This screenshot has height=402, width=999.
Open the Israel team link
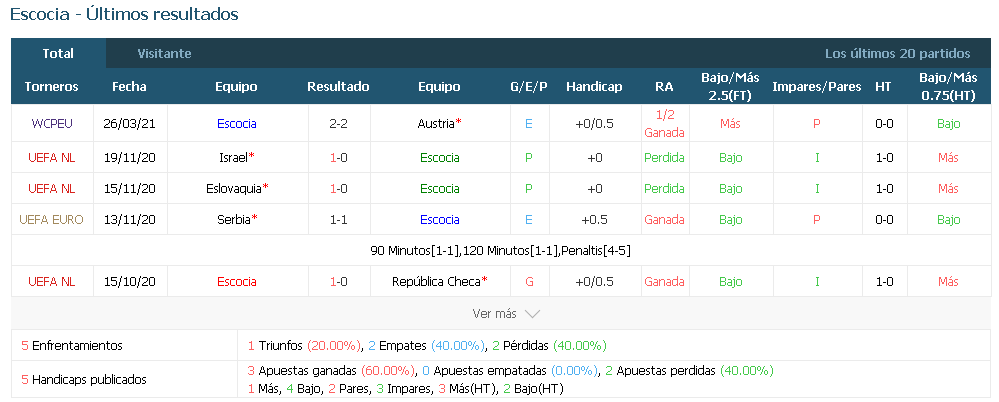pyautogui.click(x=233, y=157)
